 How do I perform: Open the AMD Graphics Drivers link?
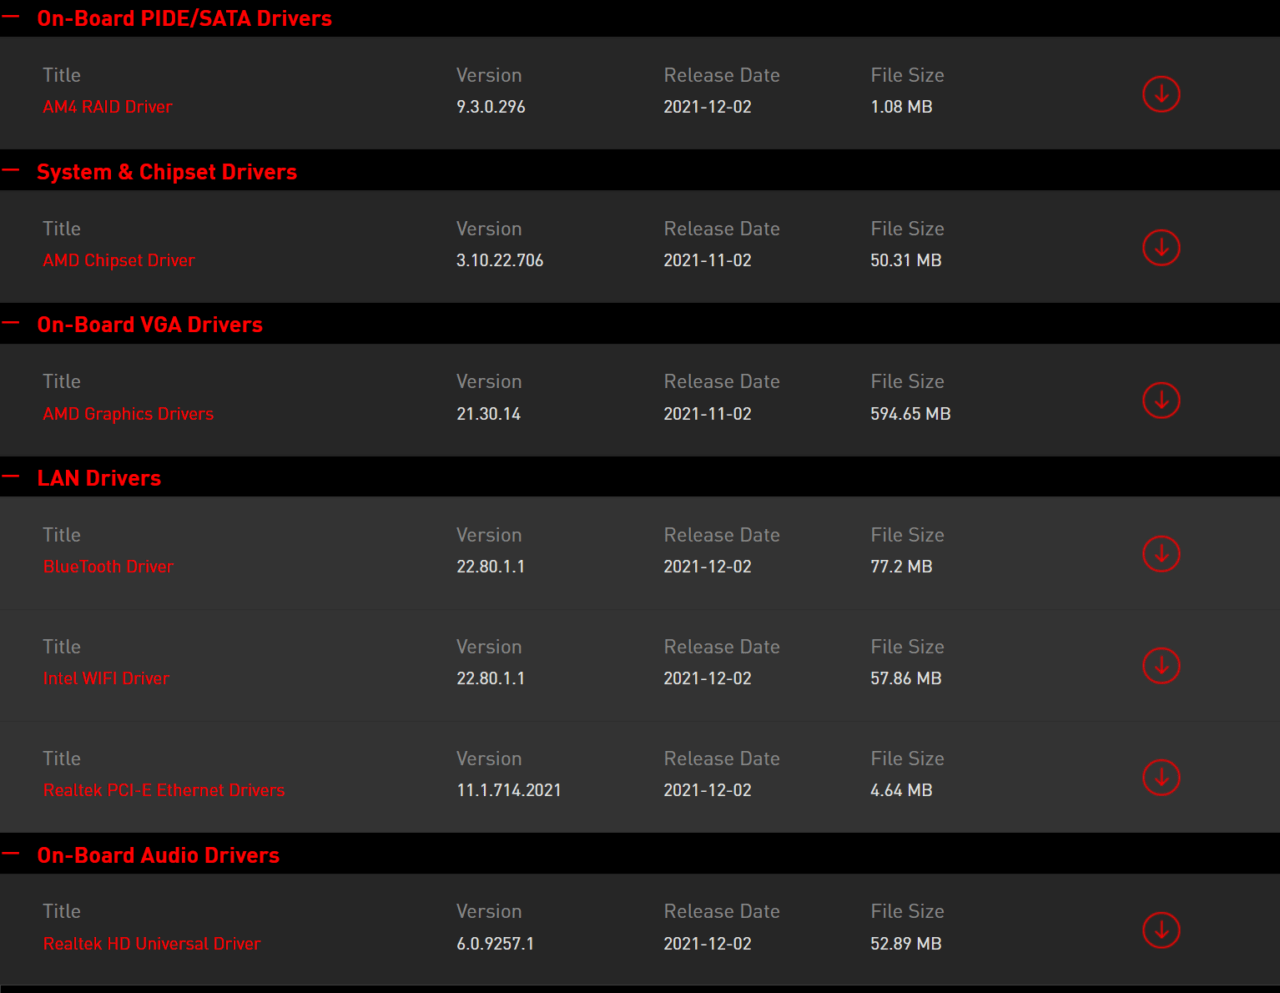[x=128, y=414]
